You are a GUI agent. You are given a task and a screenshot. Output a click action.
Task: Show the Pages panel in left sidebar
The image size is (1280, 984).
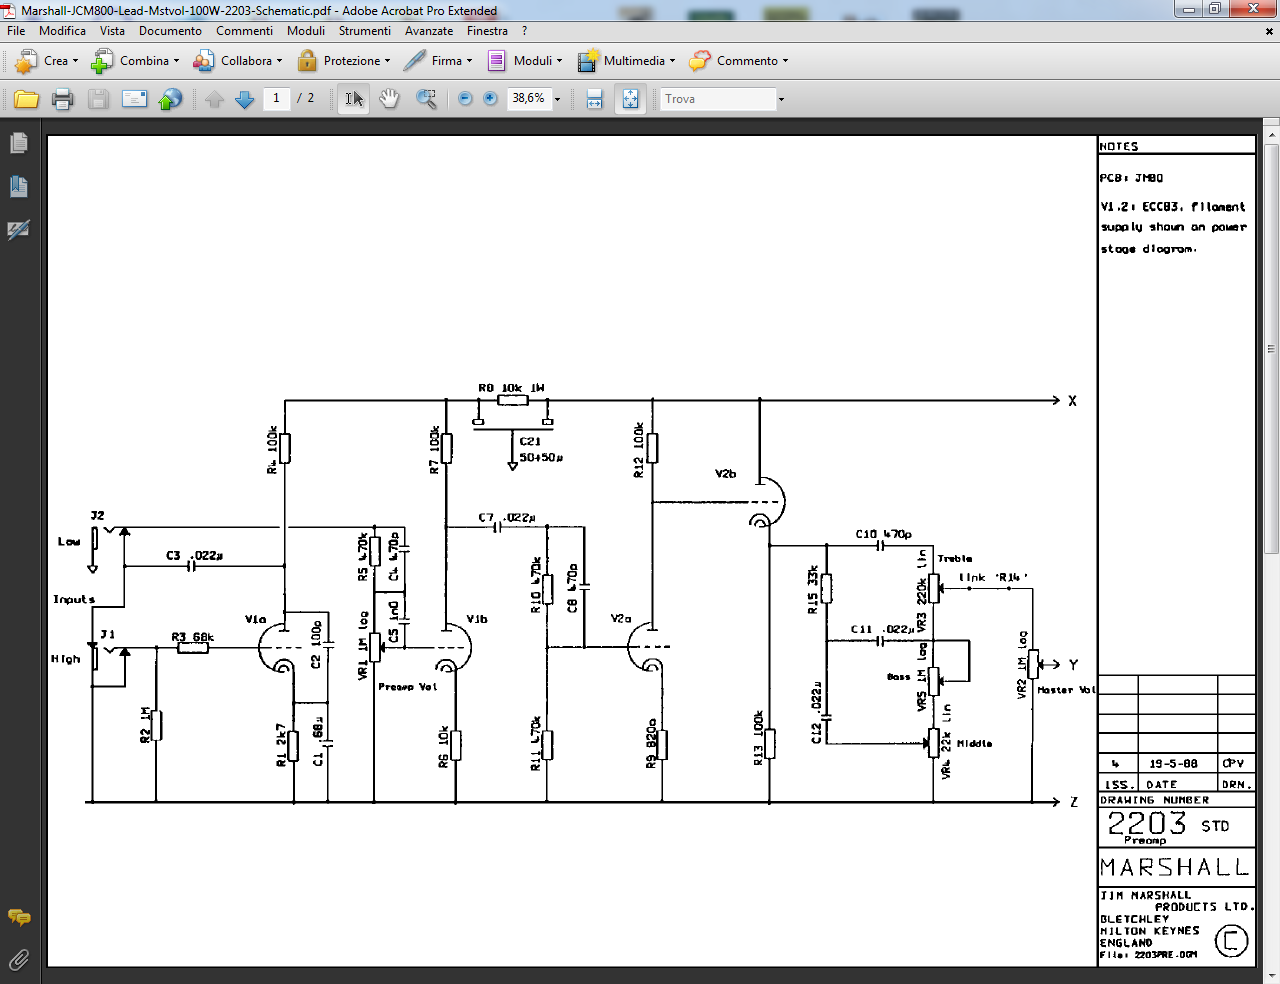pyautogui.click(x=19, y=144)
